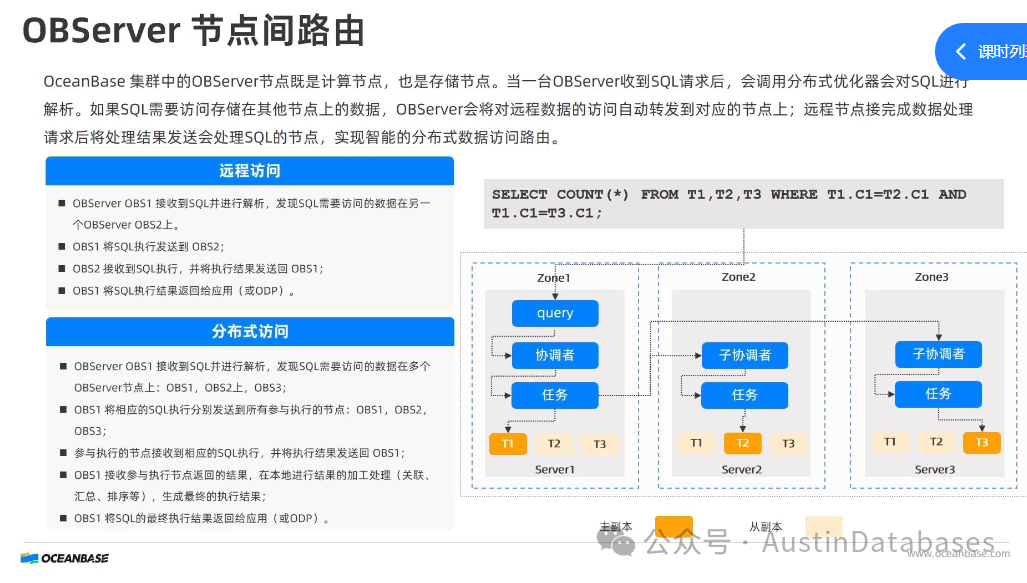
Task: Click bullet 'OBS1 将SQL执行结果返回给应用'
Action: [x=184, y=290]
